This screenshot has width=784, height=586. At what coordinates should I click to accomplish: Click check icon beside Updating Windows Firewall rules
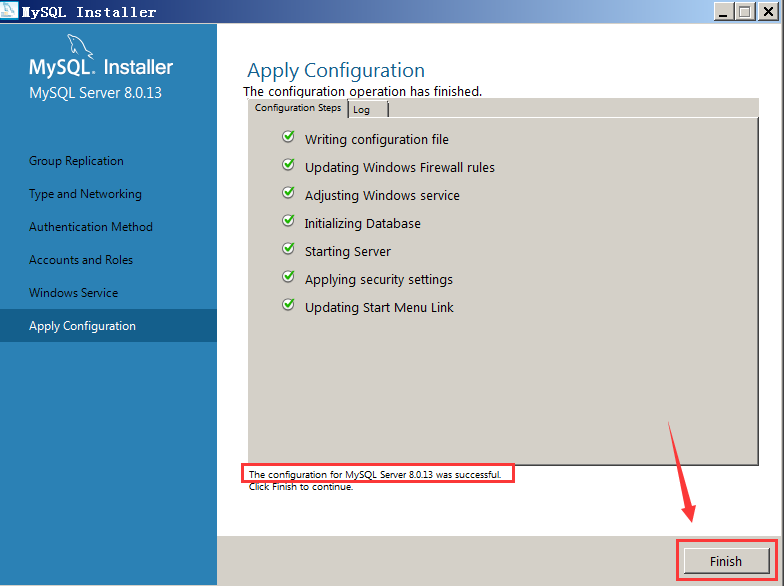coord(288,164)
